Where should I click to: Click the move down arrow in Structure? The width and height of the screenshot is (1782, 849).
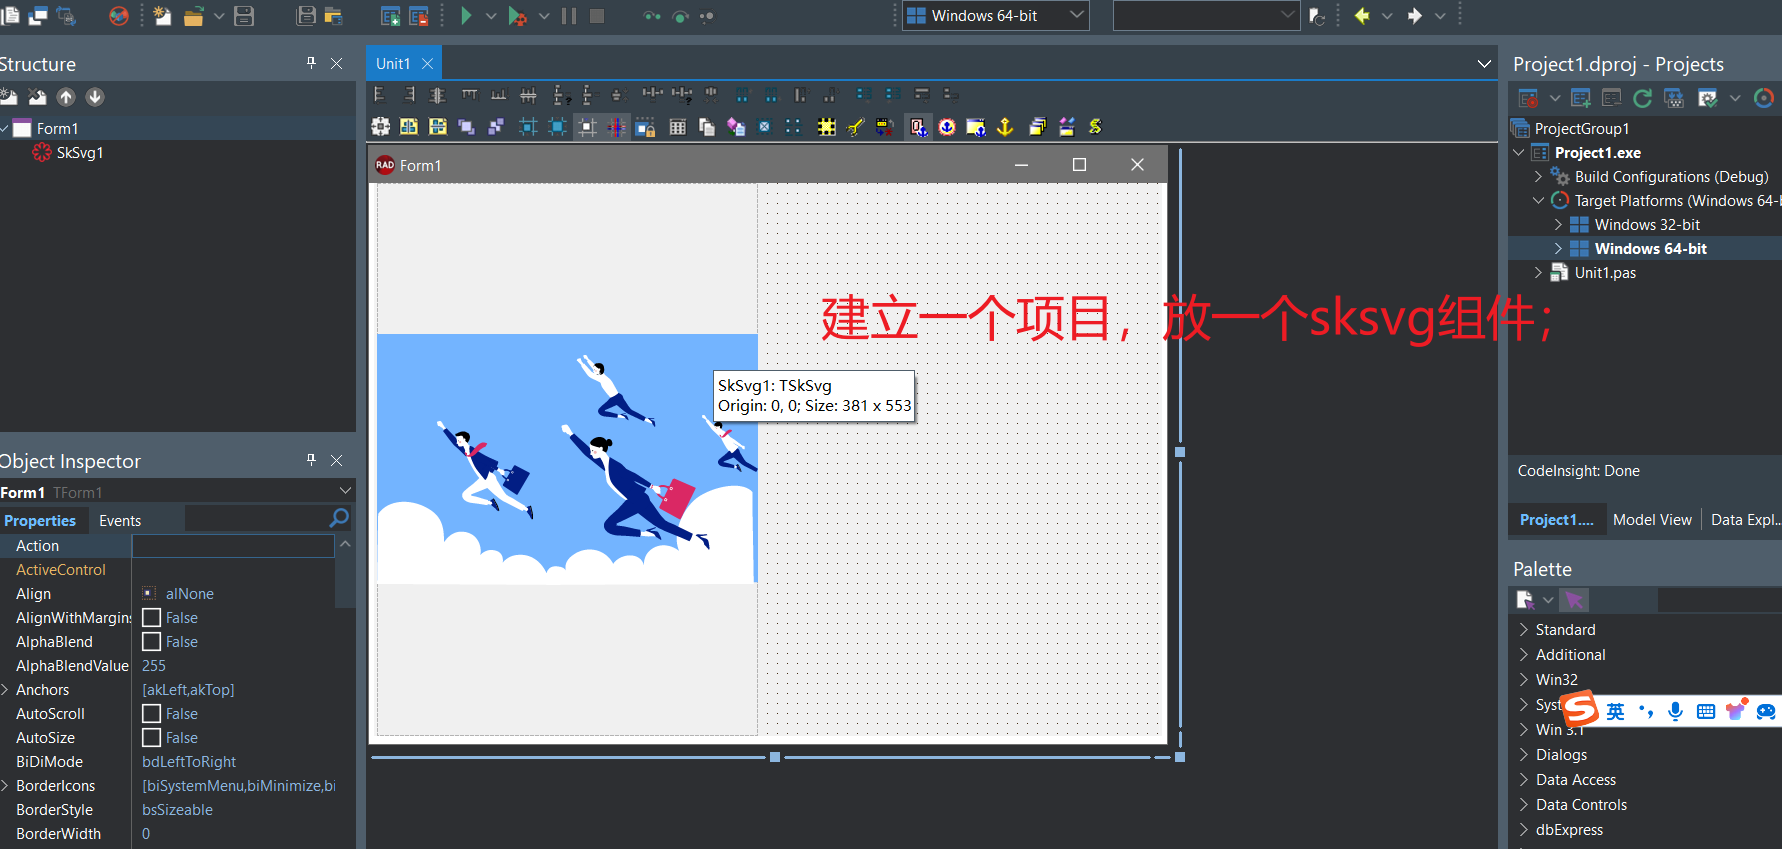tap(95, 97)
